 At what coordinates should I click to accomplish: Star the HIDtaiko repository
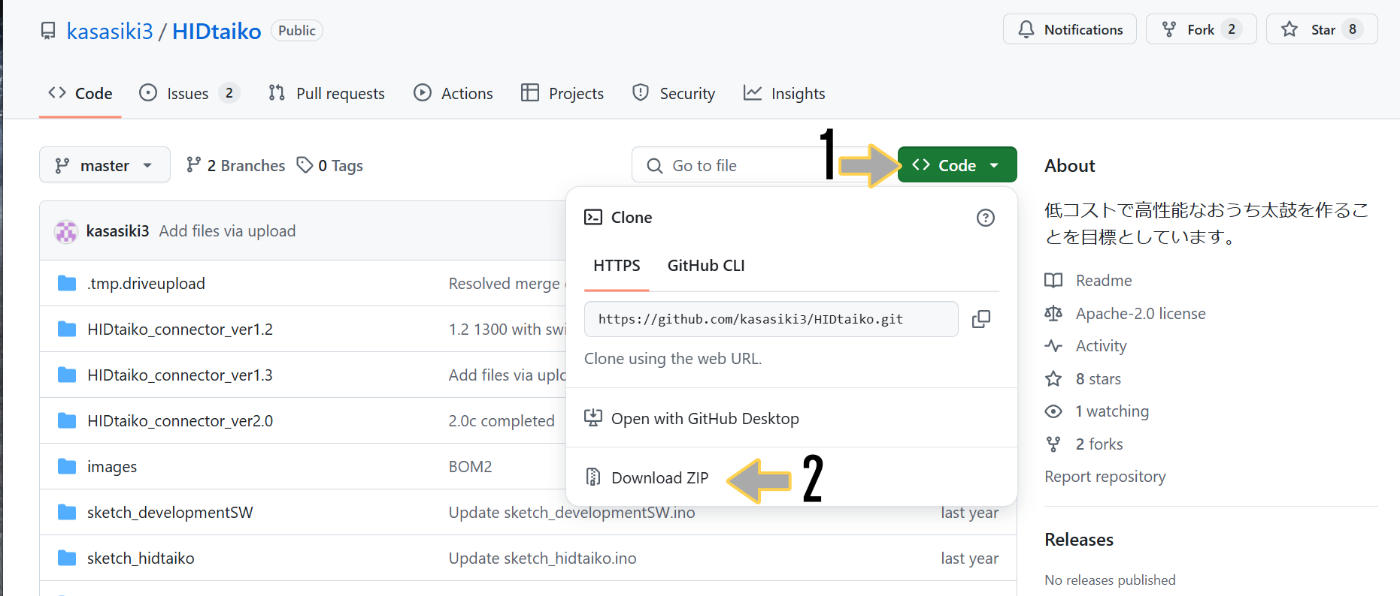coord(1322,30)
